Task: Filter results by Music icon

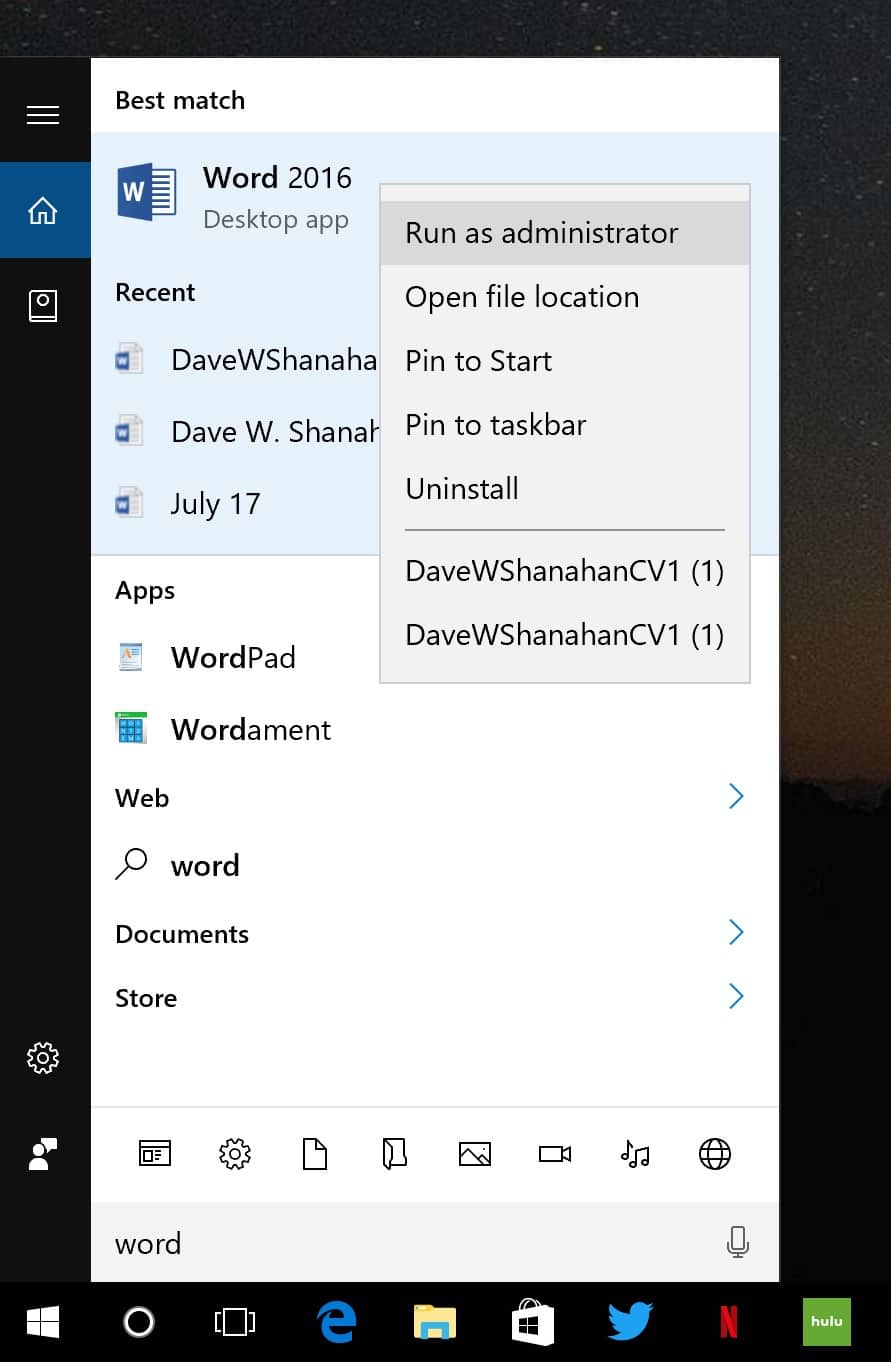Action: coord(635,1154)
